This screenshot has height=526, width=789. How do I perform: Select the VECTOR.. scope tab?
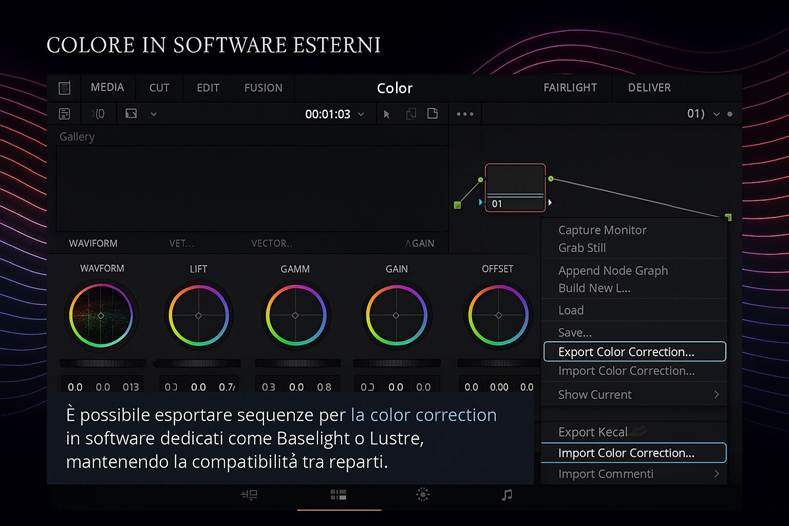pos(272,243)
